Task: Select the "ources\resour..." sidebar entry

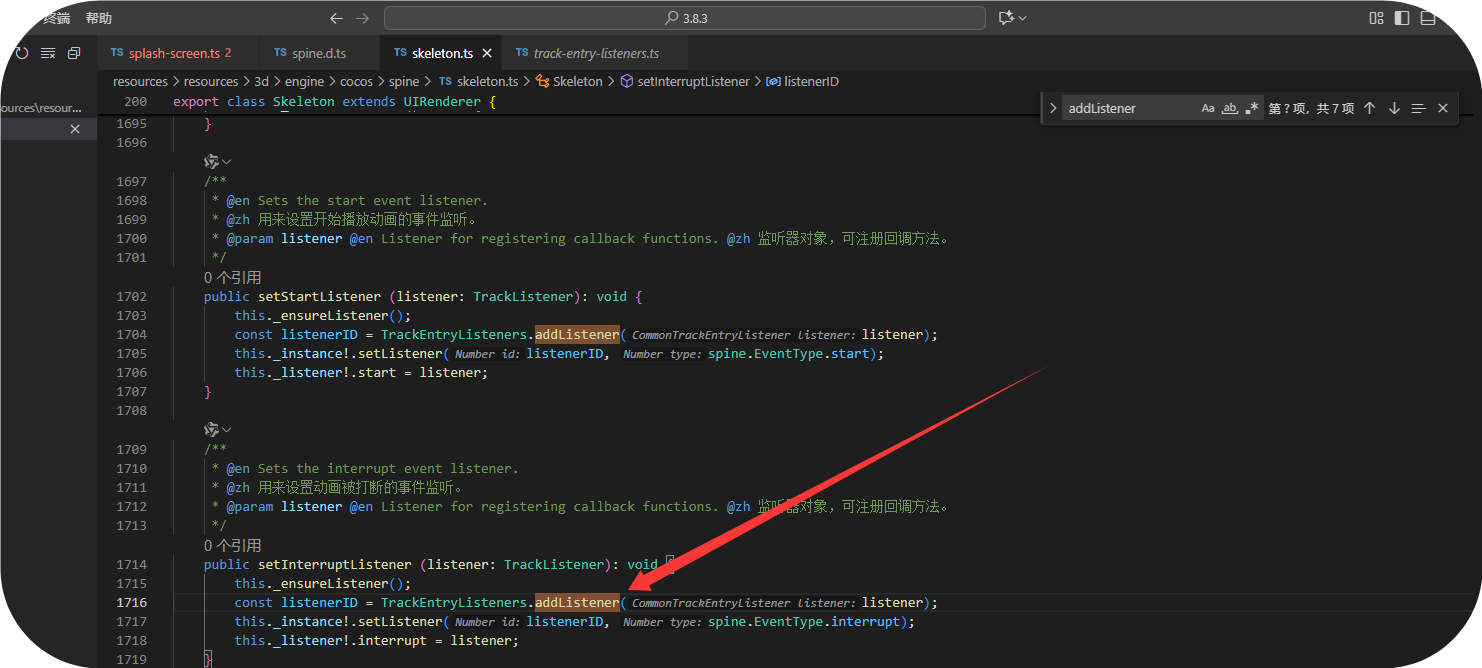Action: click(41, 108)
